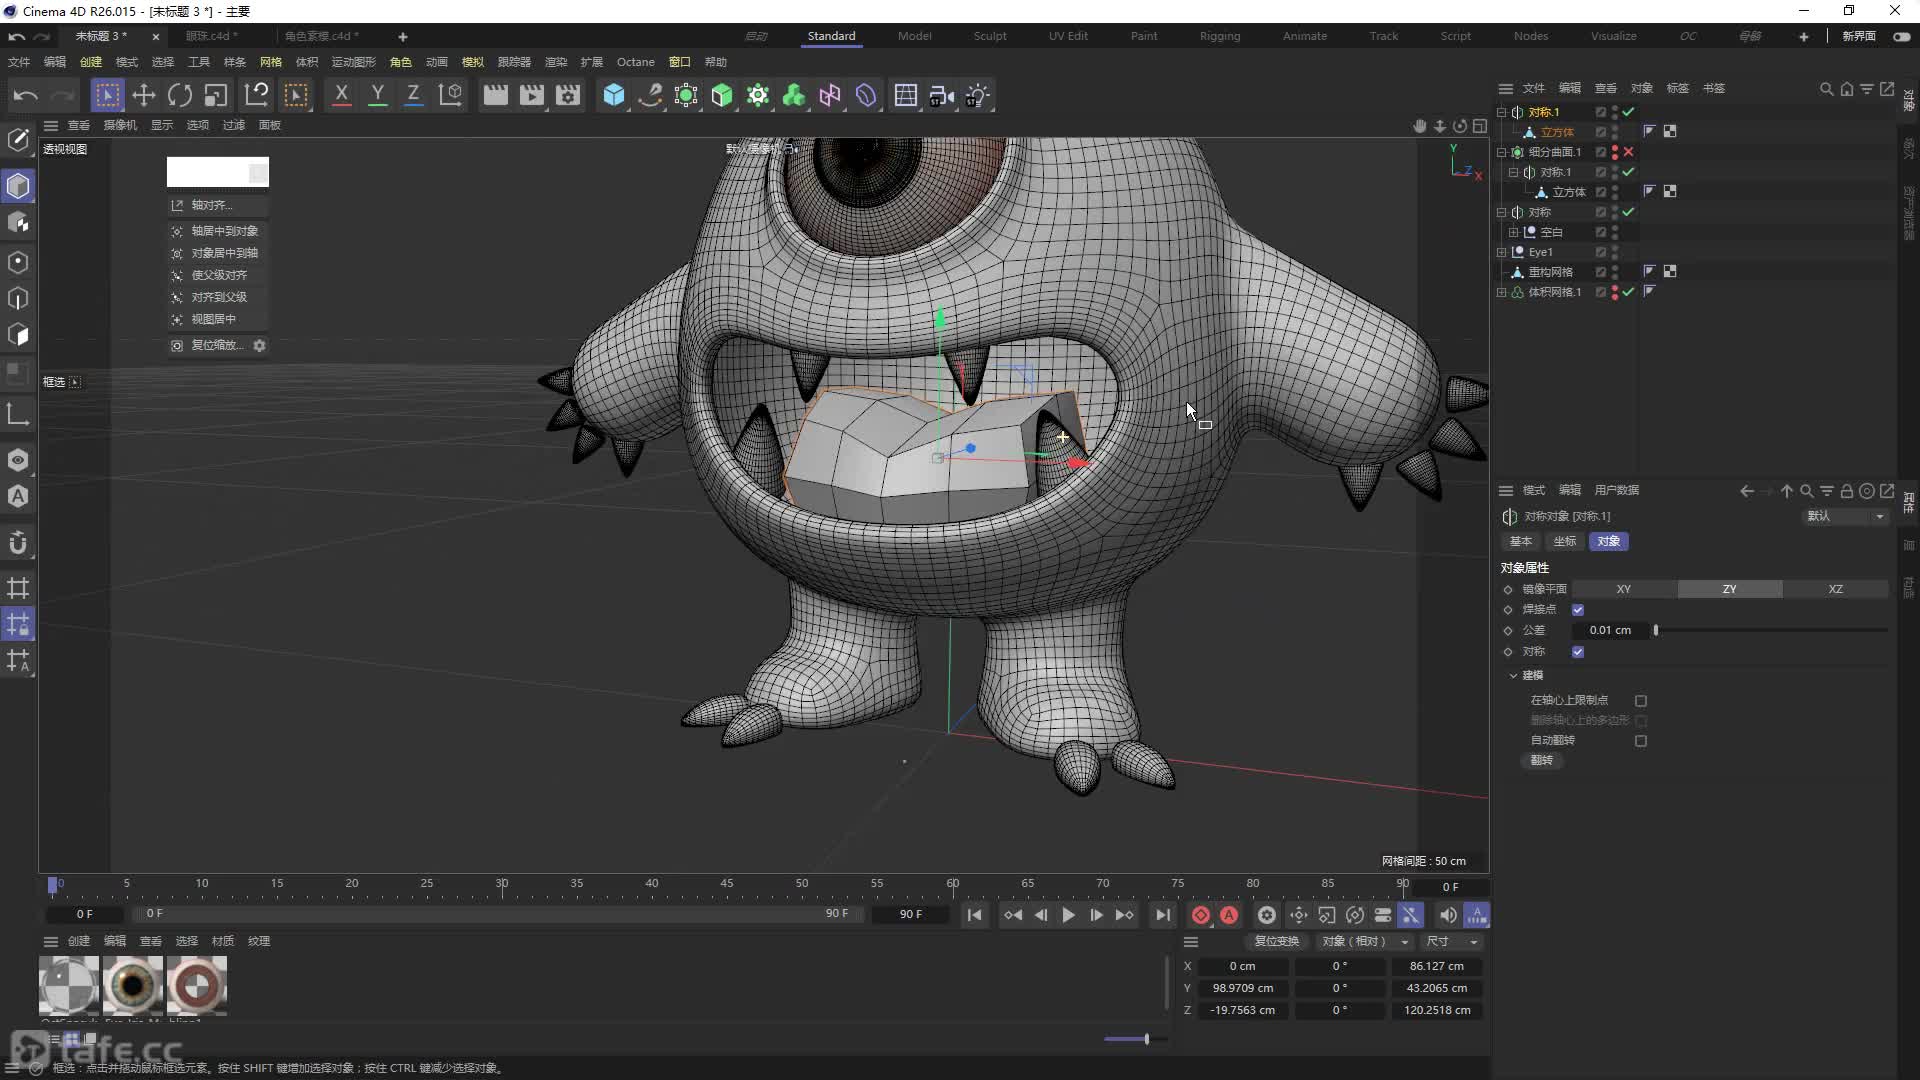
Task: Open the 创建 menu in main menu bar
Action: (91, 62)
